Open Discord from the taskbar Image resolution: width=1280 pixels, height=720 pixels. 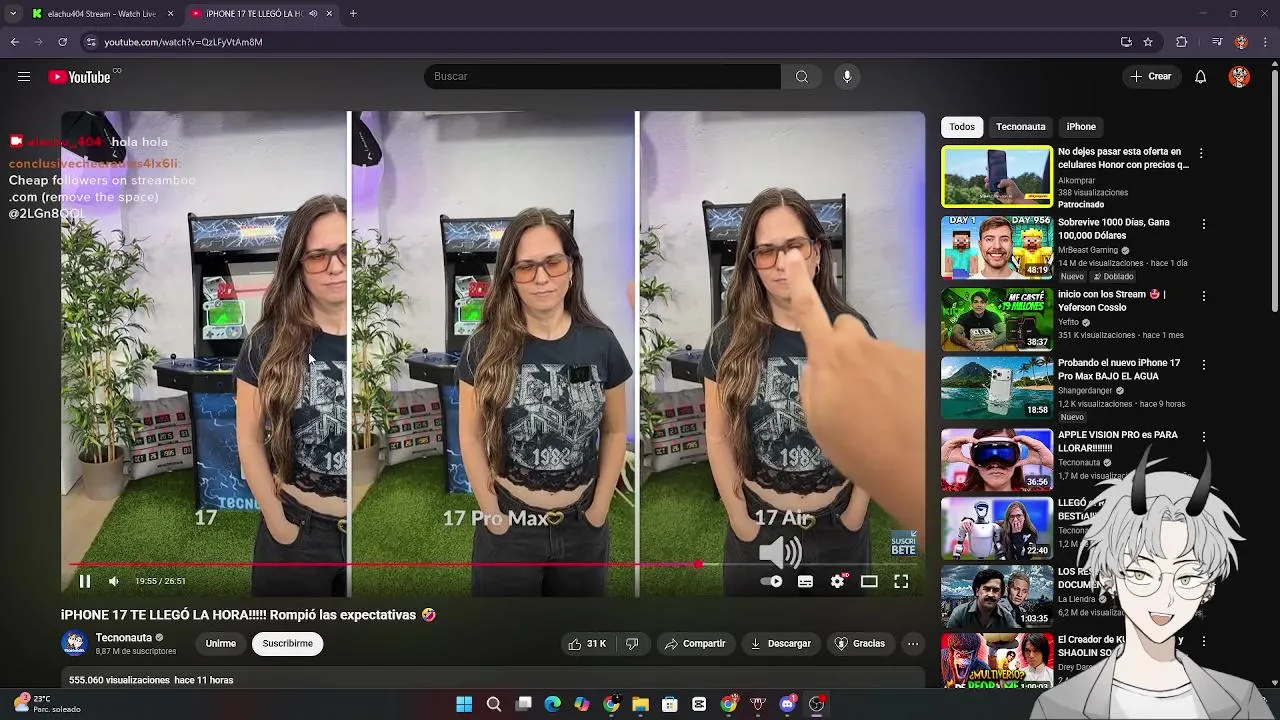(x=787, y=704)
